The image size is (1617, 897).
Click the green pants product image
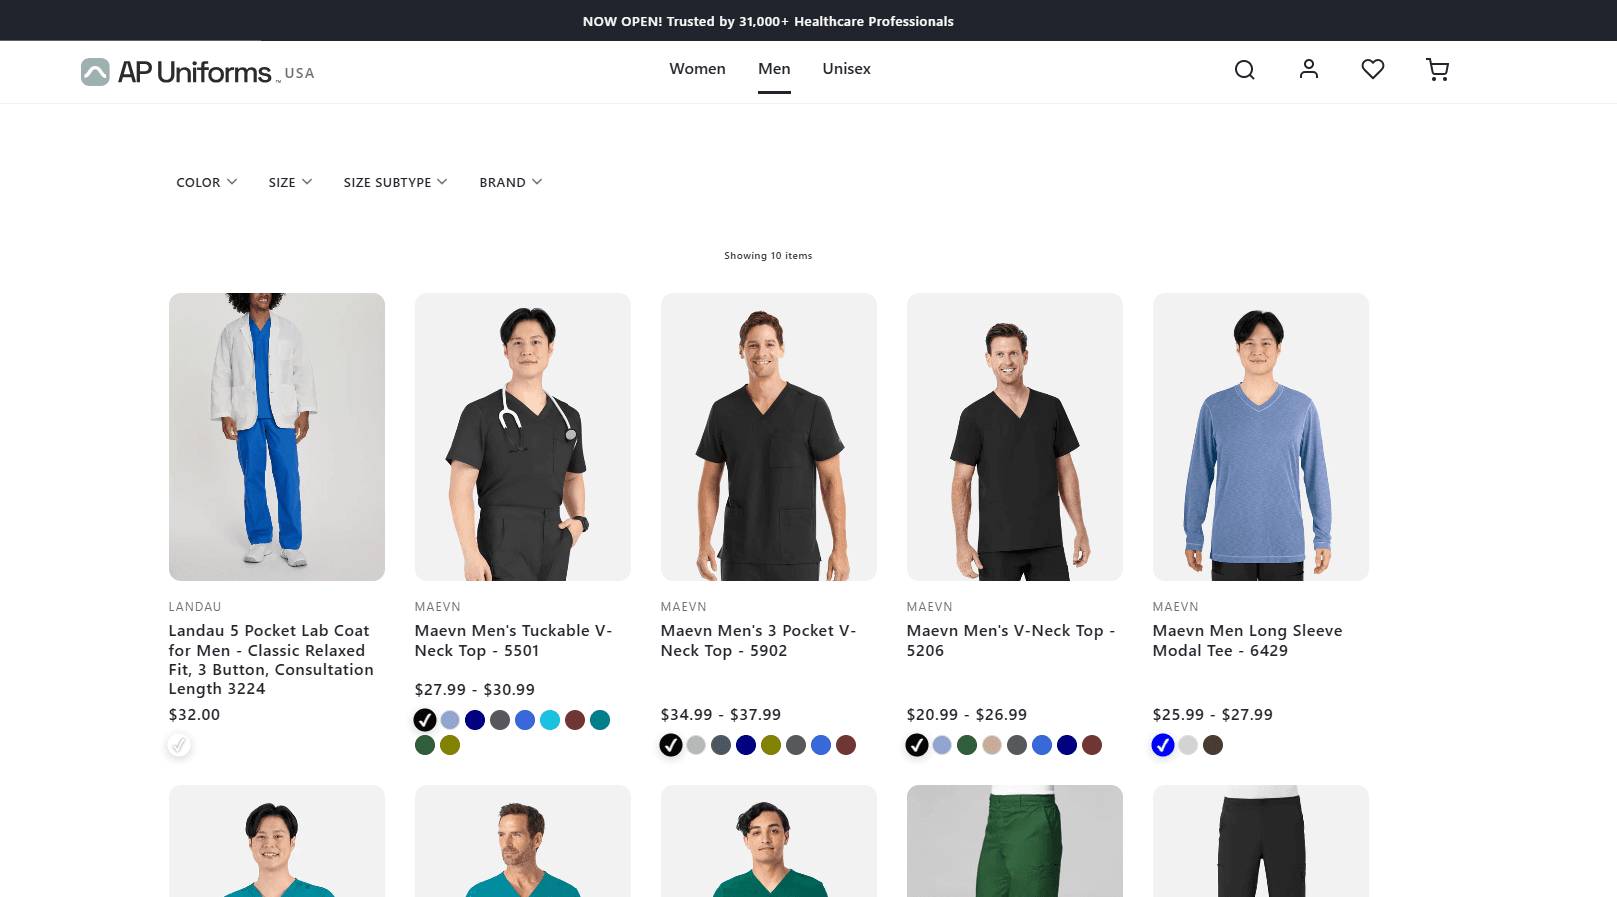[x=1015, y=841]
